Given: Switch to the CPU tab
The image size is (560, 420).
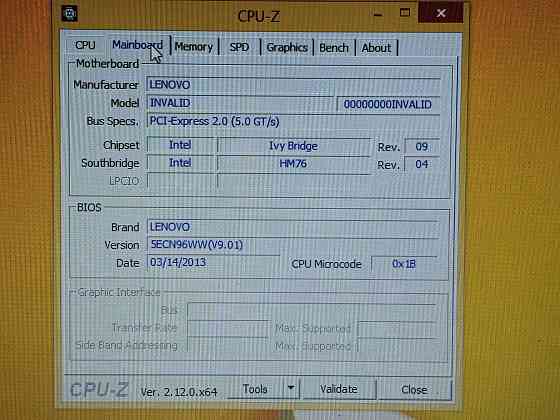Looking at the screenshot, I should 85,45.
